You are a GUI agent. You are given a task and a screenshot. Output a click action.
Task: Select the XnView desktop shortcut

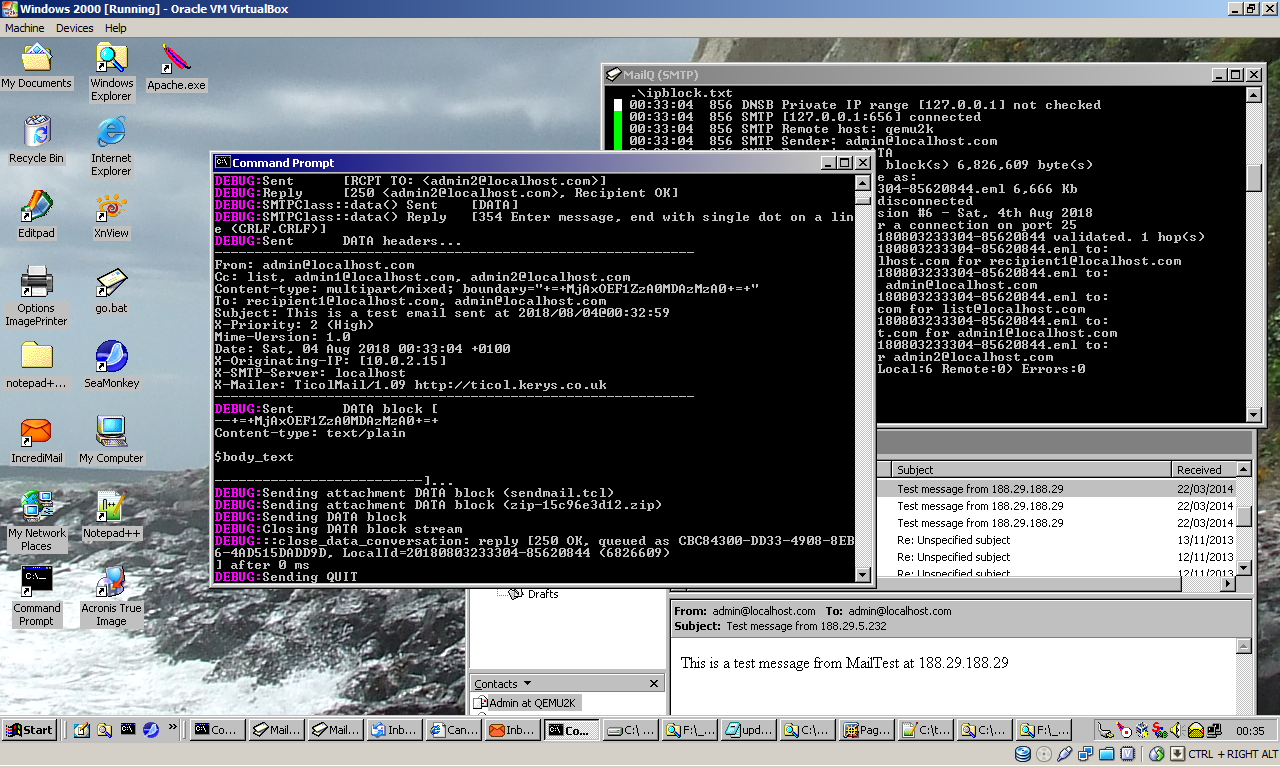point(111,215)
